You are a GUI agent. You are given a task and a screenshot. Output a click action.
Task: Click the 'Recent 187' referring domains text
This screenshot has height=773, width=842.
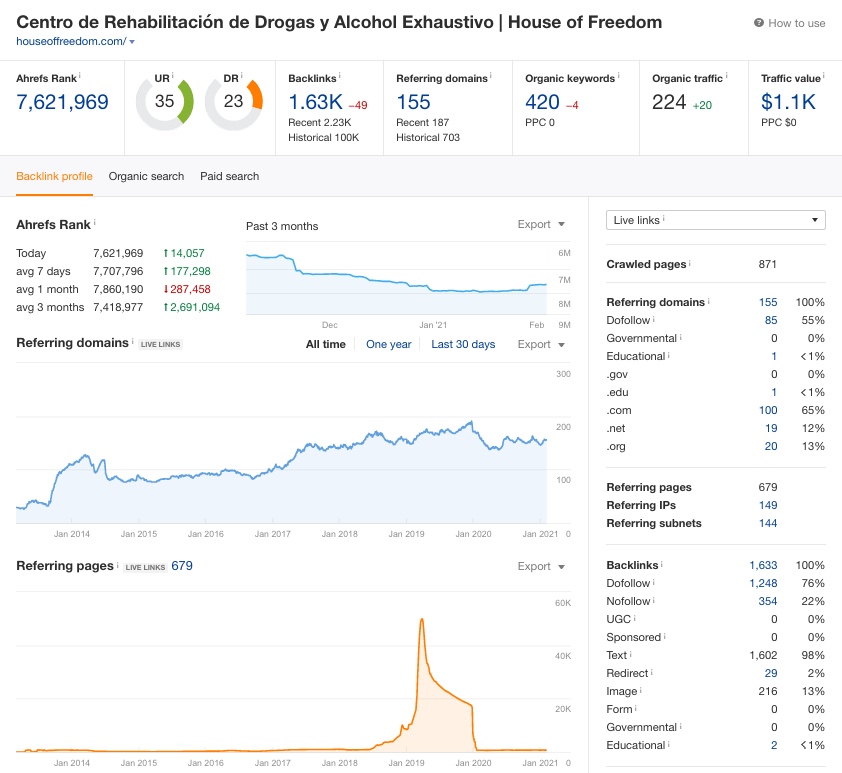point(423,122)
